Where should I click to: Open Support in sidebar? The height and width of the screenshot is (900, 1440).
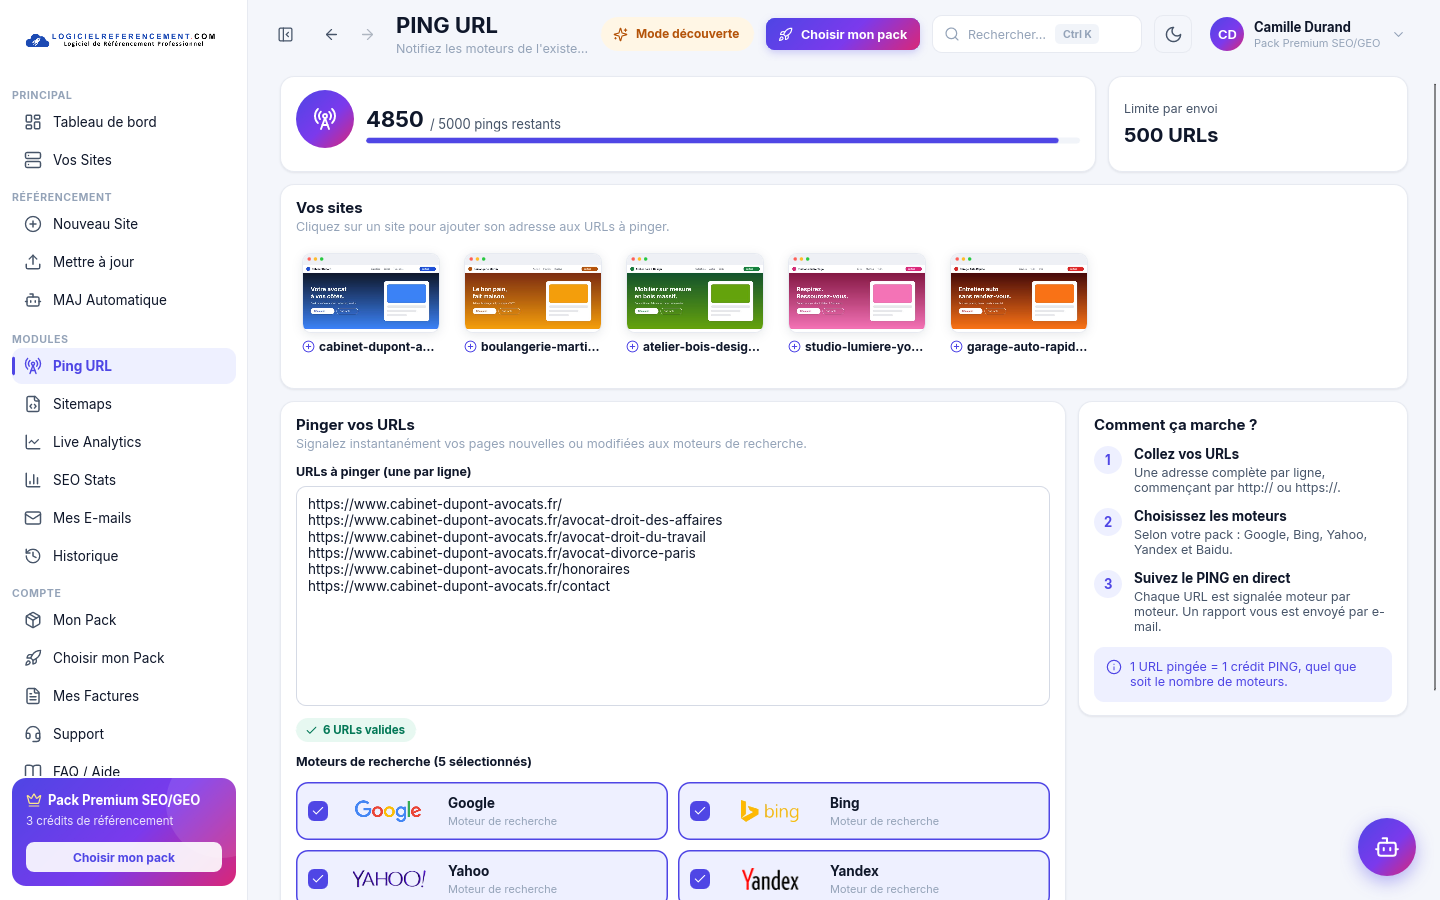click(124, 734)
